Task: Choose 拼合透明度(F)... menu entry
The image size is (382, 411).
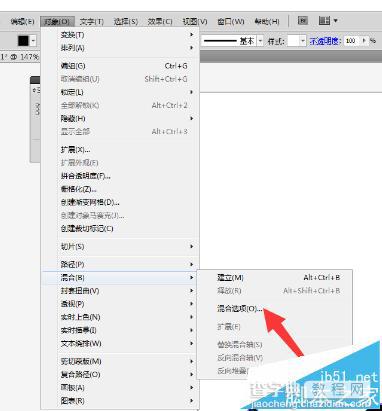Action: point(120,176)
